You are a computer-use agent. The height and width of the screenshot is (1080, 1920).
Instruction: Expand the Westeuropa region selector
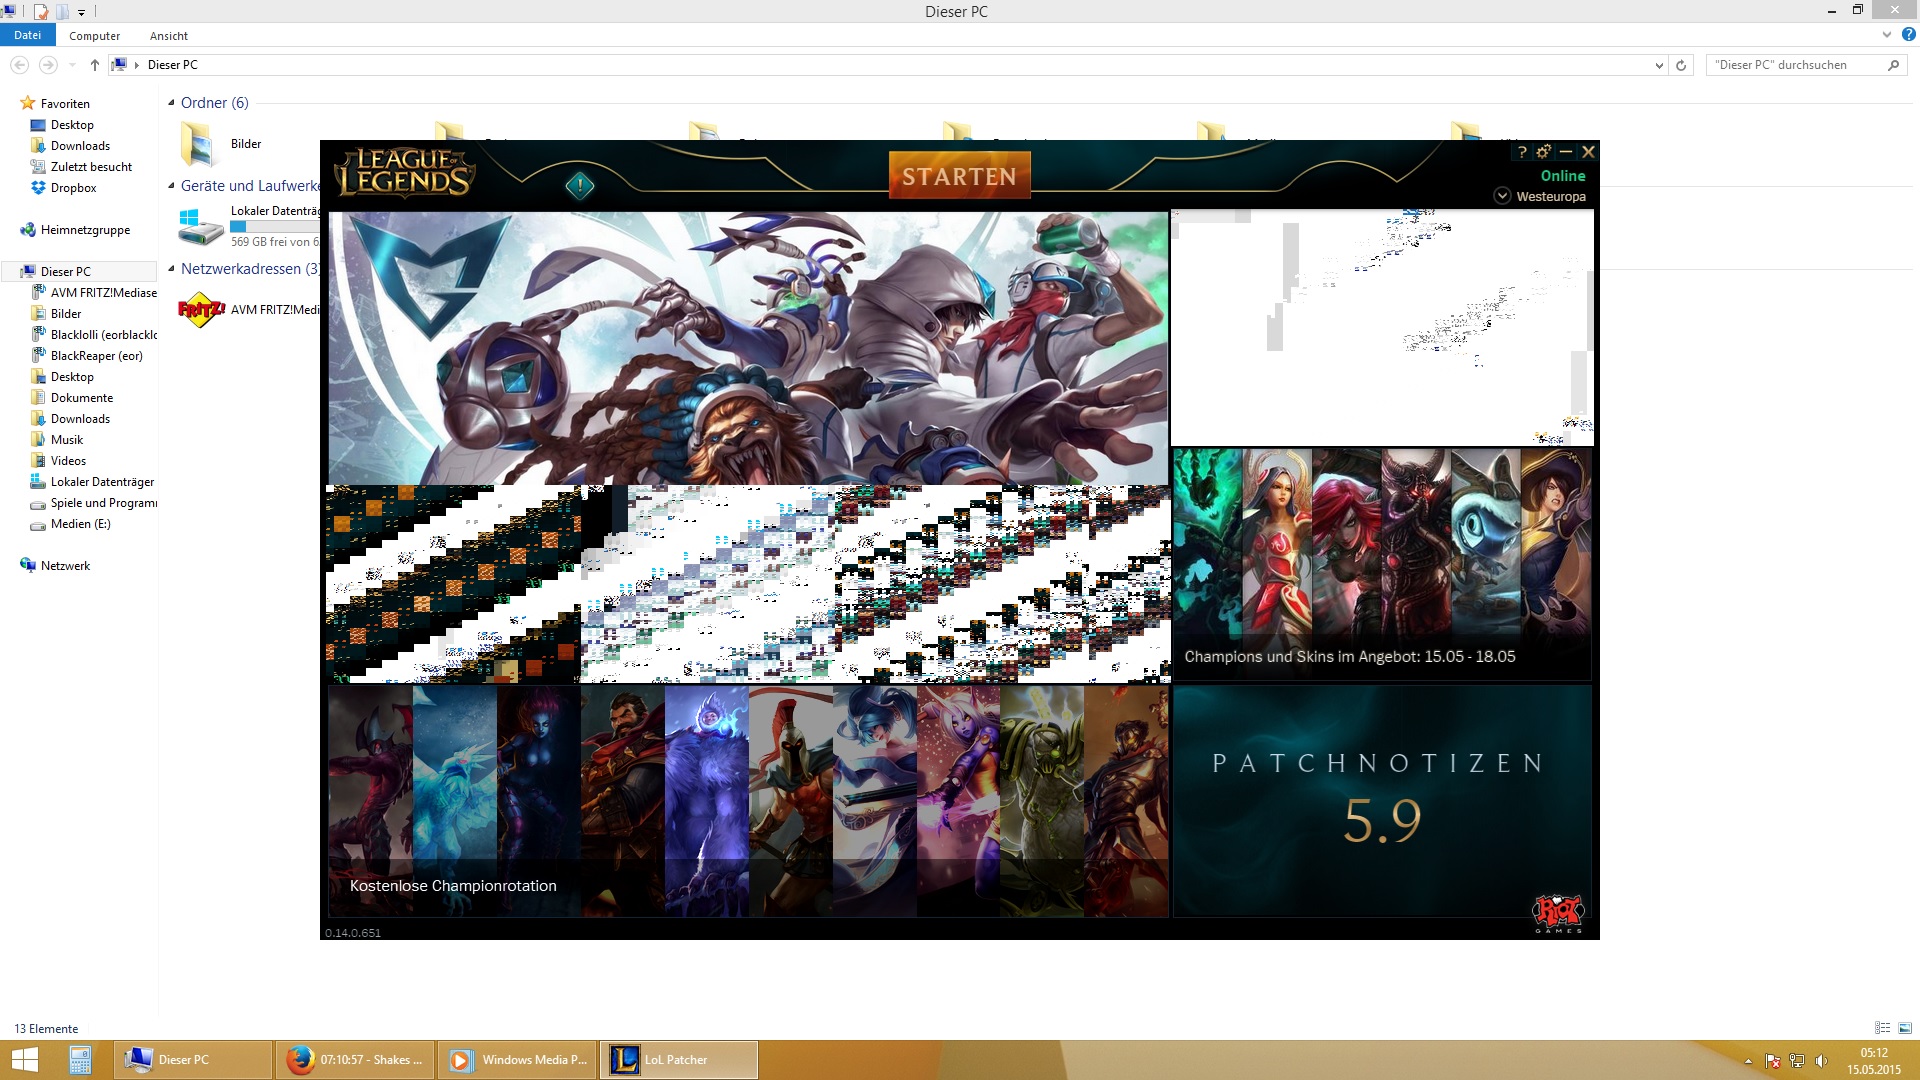pyautogui.click(x=1502, y=196)
